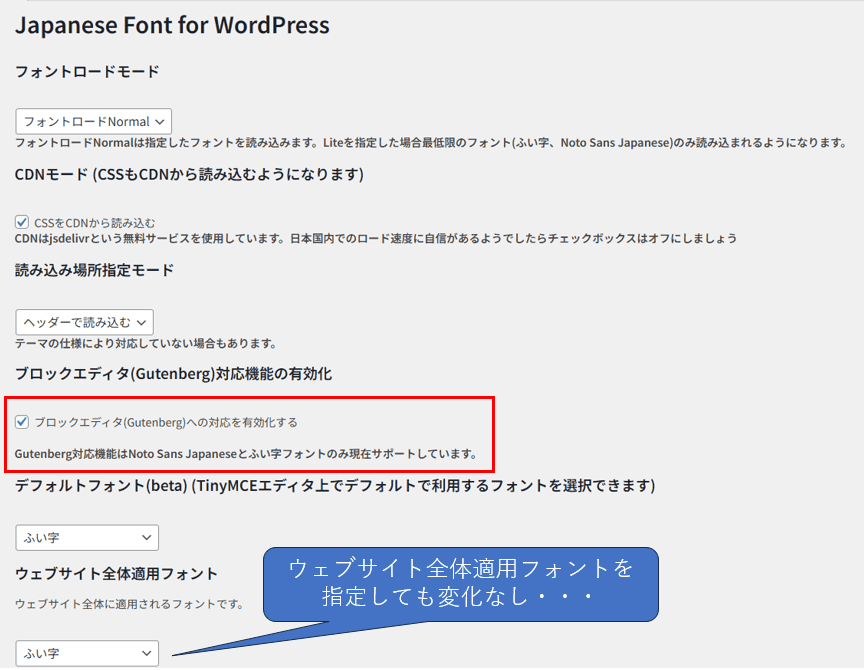Click the フォントロードNormalは指定したフォント description line
The width and height of the screenshot is (864, 670).
click(x=431, y=144)
